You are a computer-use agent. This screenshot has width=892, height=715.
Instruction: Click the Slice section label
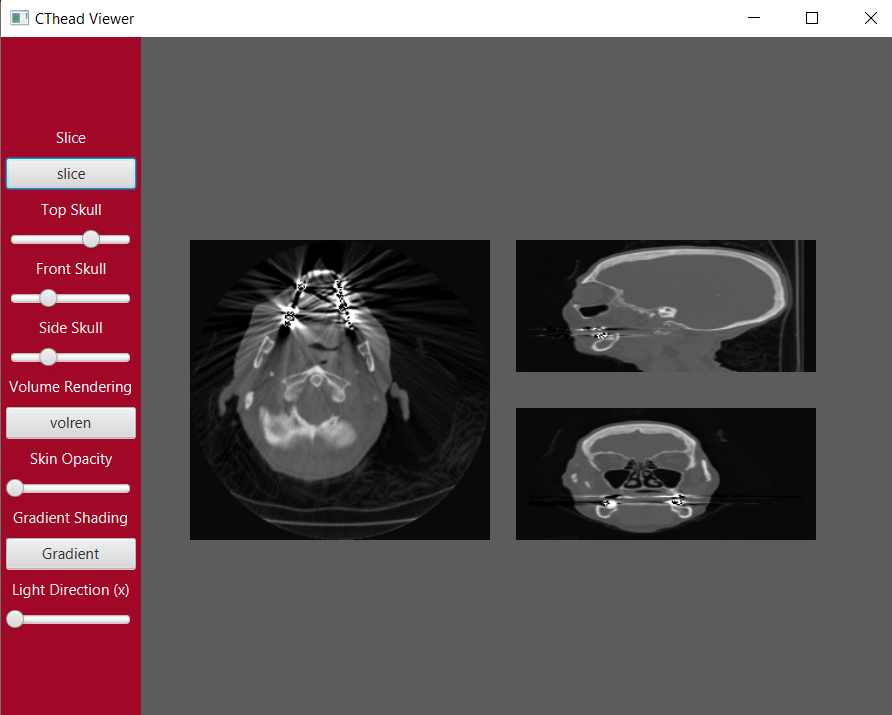[x=70, y=137]
